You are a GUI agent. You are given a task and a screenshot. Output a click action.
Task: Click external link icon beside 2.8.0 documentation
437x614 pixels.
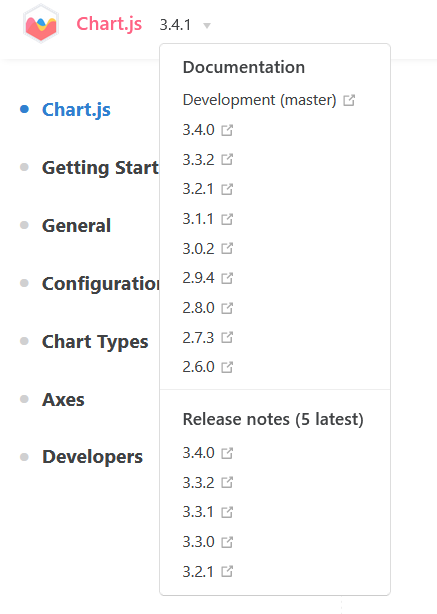(227, 308)
